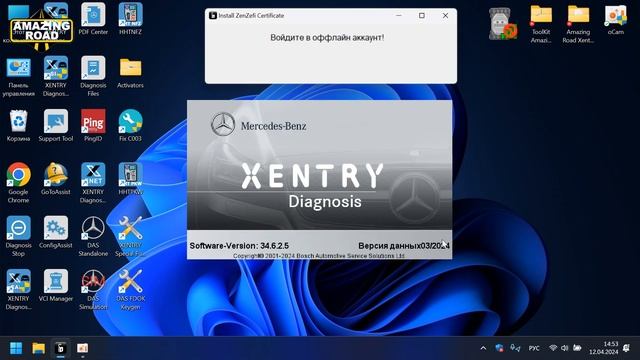The height and width of the screenshot is (360, 640).
Task: Open the ConfigAssist shortcut
Action: [56, 232]
